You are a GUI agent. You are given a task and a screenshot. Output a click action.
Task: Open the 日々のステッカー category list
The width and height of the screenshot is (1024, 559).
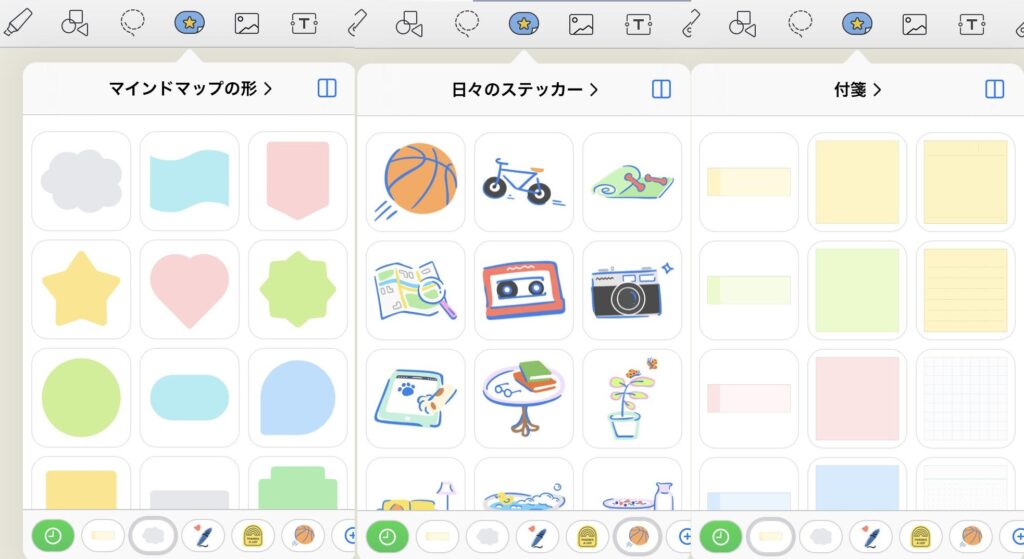524,89
